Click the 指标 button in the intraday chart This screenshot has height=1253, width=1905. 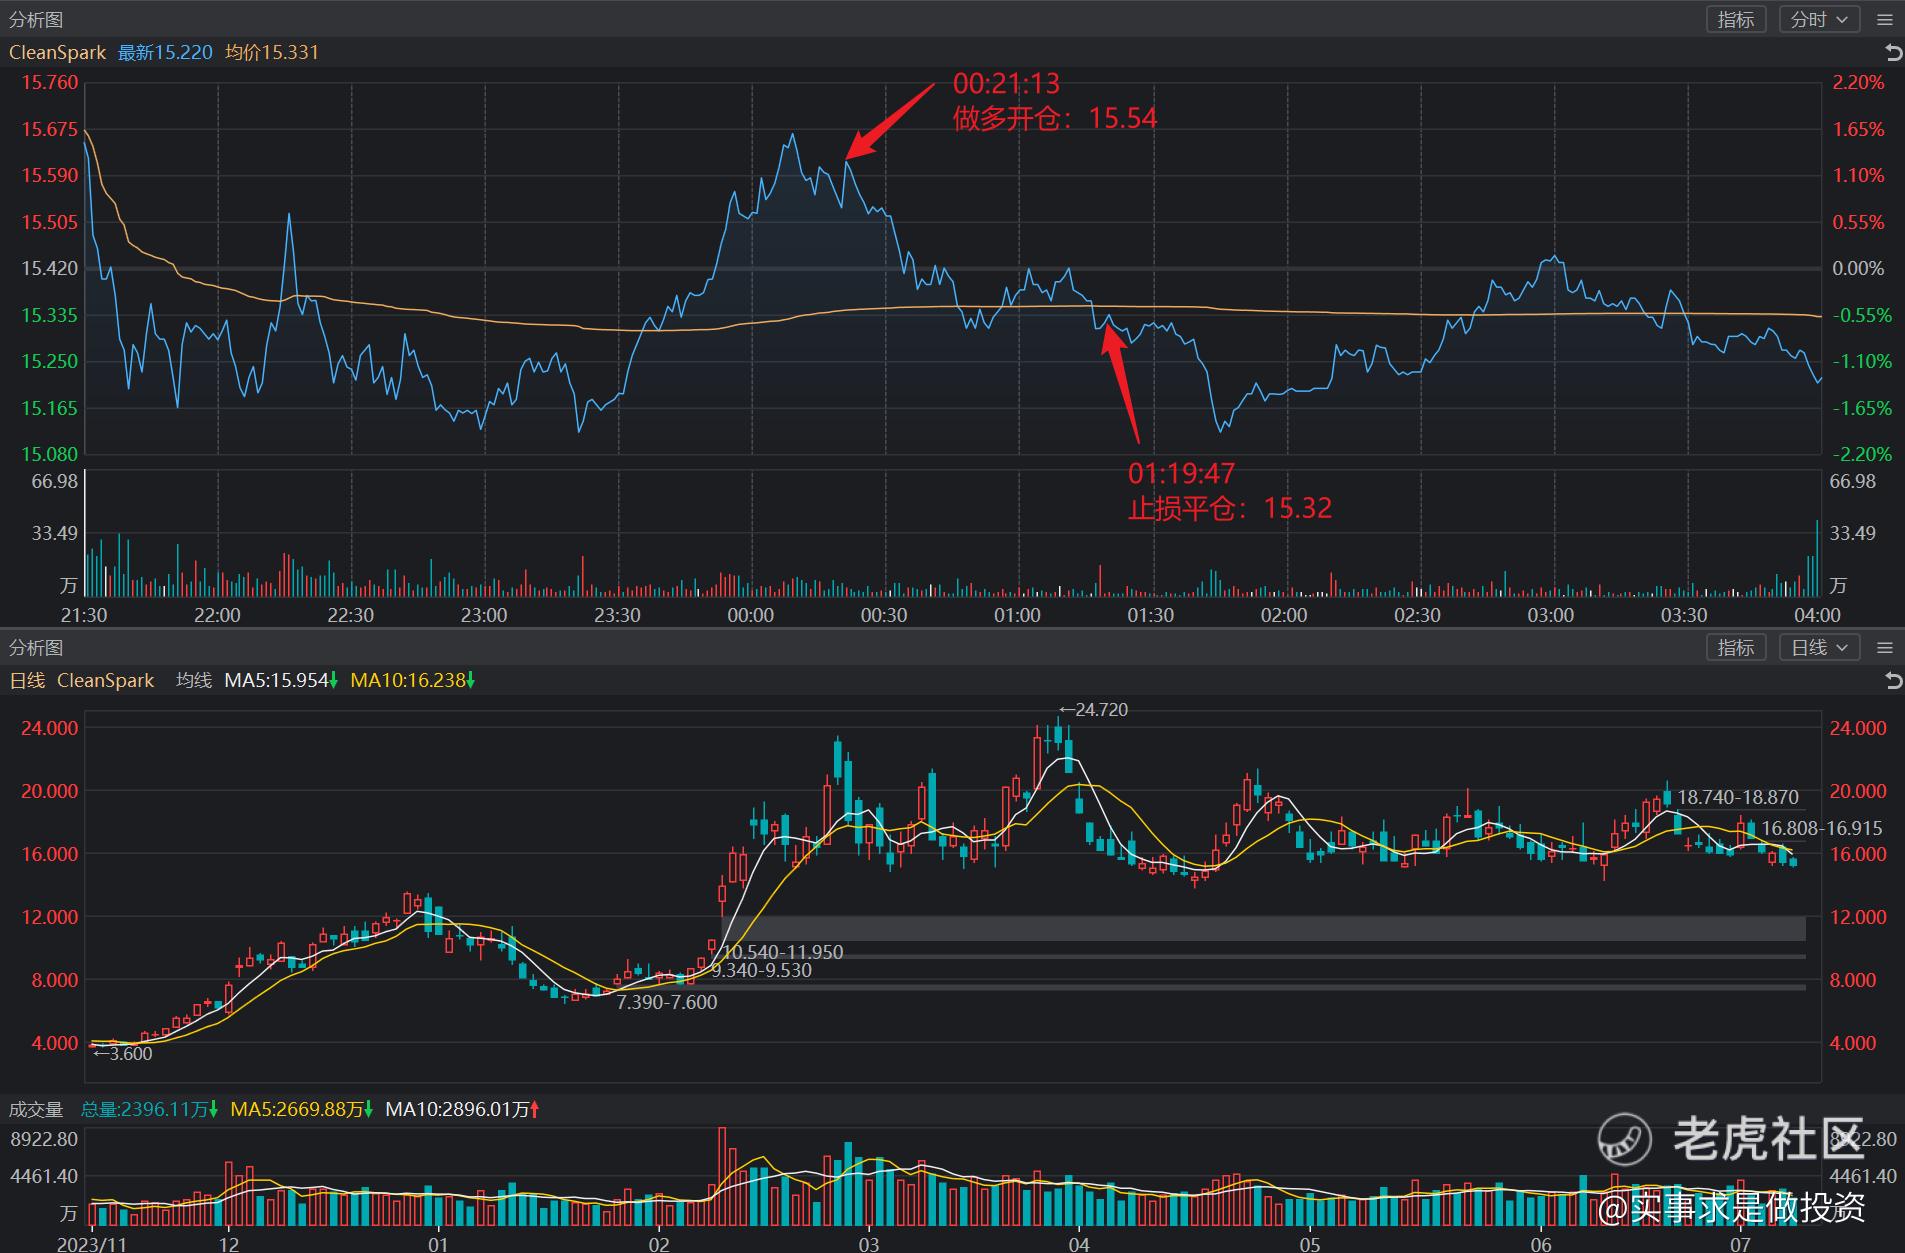(x=1735, y=19)
